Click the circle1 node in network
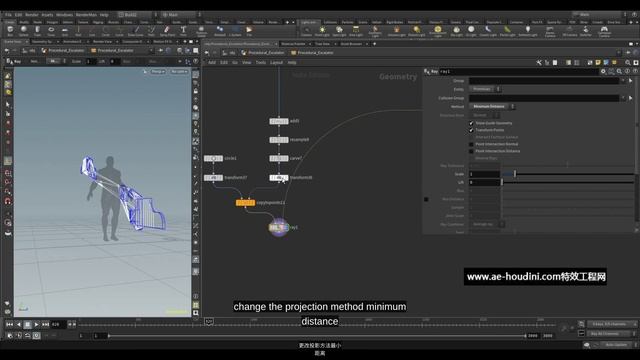 213,158
